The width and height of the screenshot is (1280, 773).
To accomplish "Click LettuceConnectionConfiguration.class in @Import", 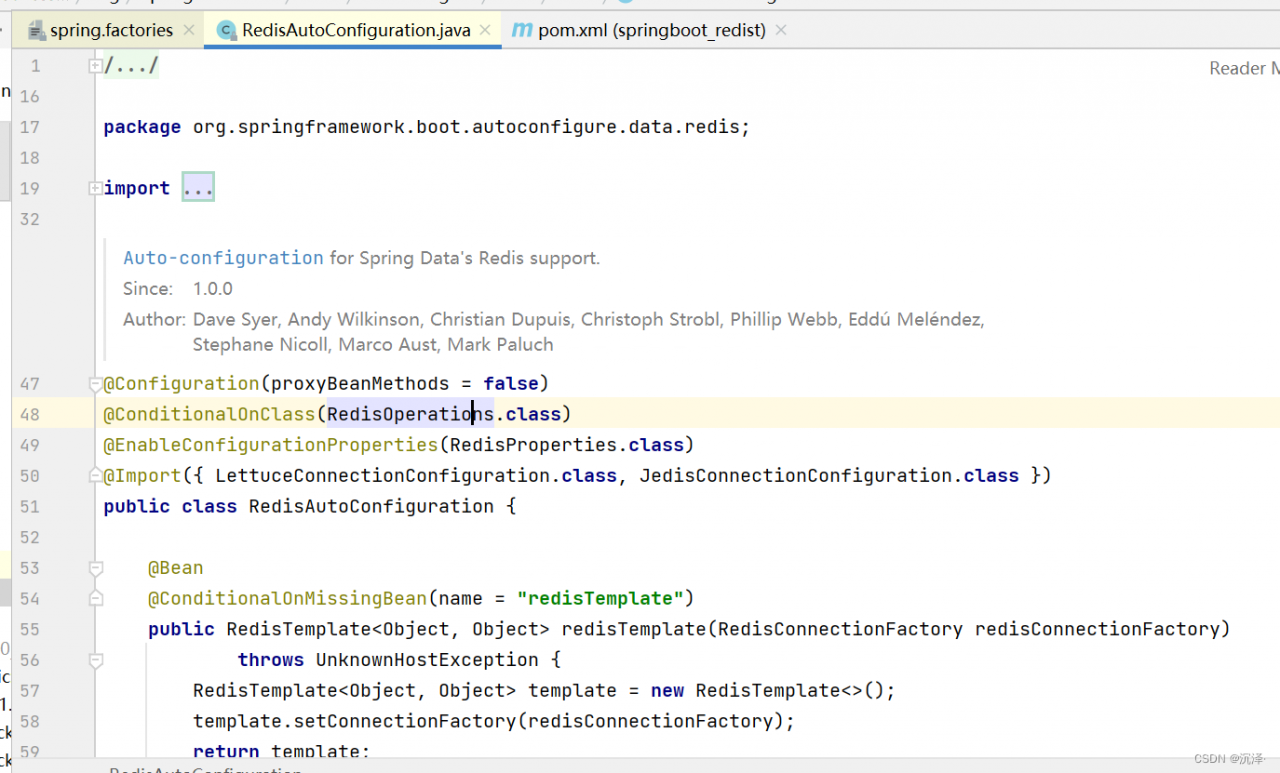I will click(416, 476).
